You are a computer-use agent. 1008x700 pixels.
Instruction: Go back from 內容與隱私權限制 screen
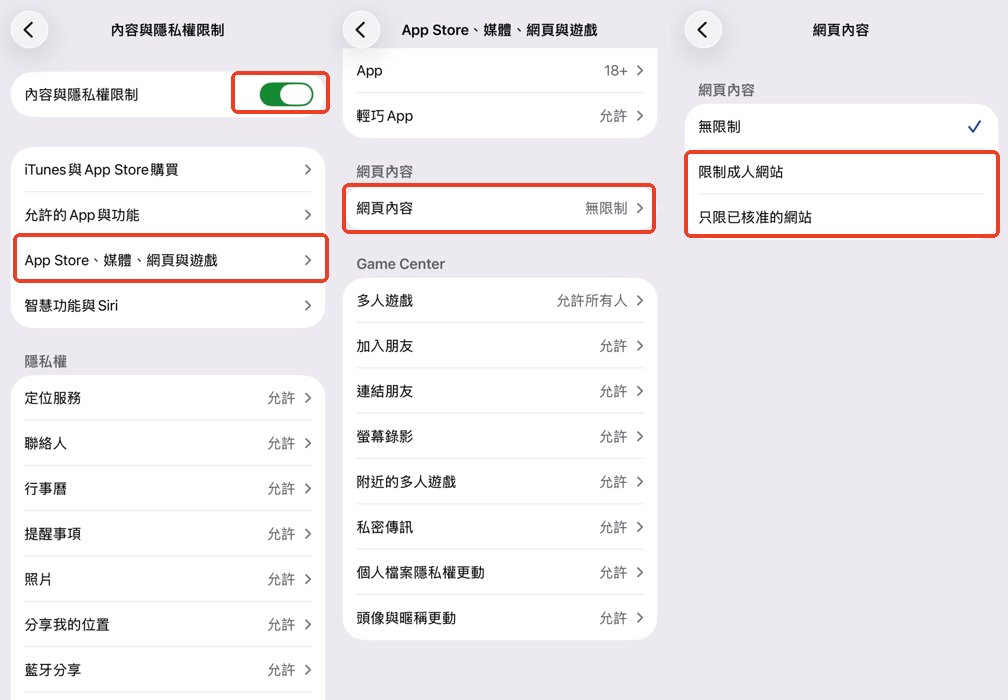coord(29,30)
